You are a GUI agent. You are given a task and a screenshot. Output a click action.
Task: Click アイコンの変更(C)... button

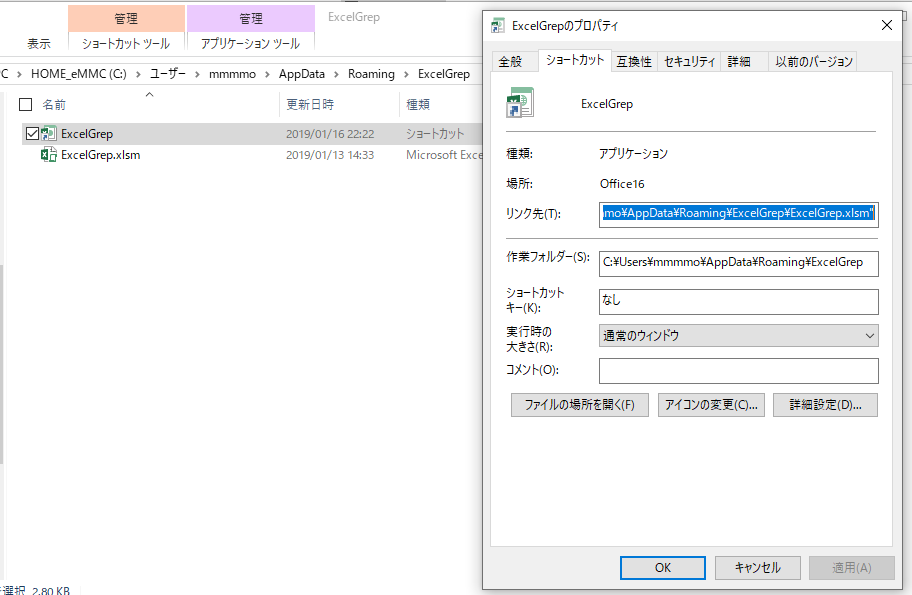[711, 405]
